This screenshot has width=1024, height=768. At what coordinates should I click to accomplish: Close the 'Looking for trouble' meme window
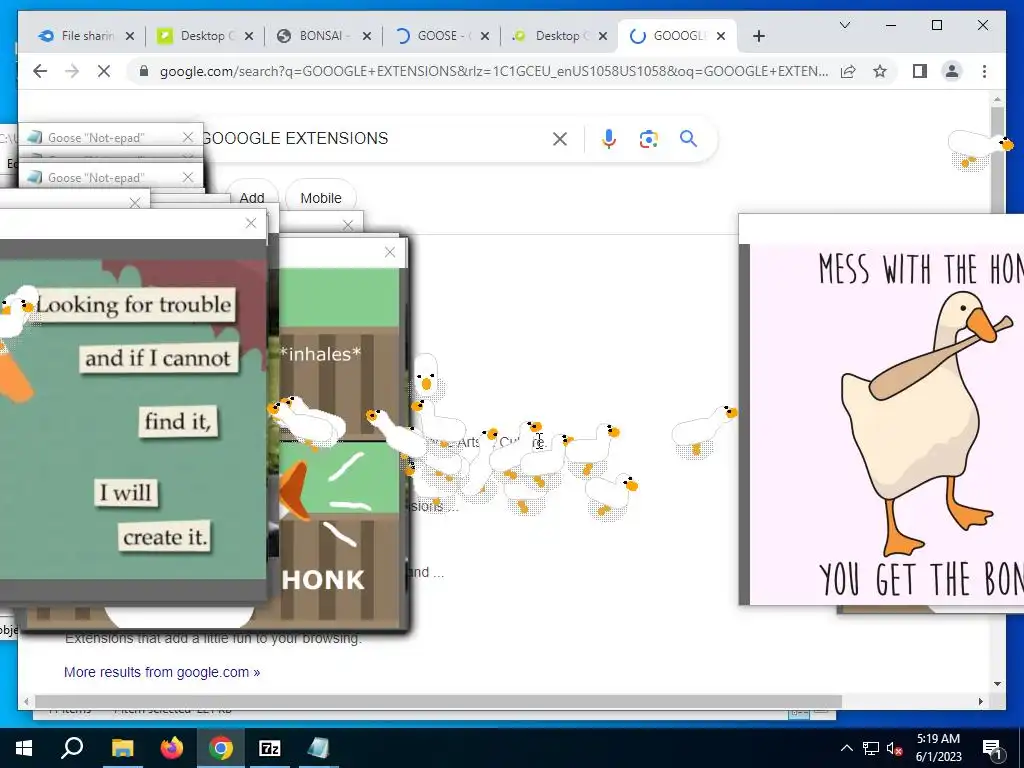(251, 223)
